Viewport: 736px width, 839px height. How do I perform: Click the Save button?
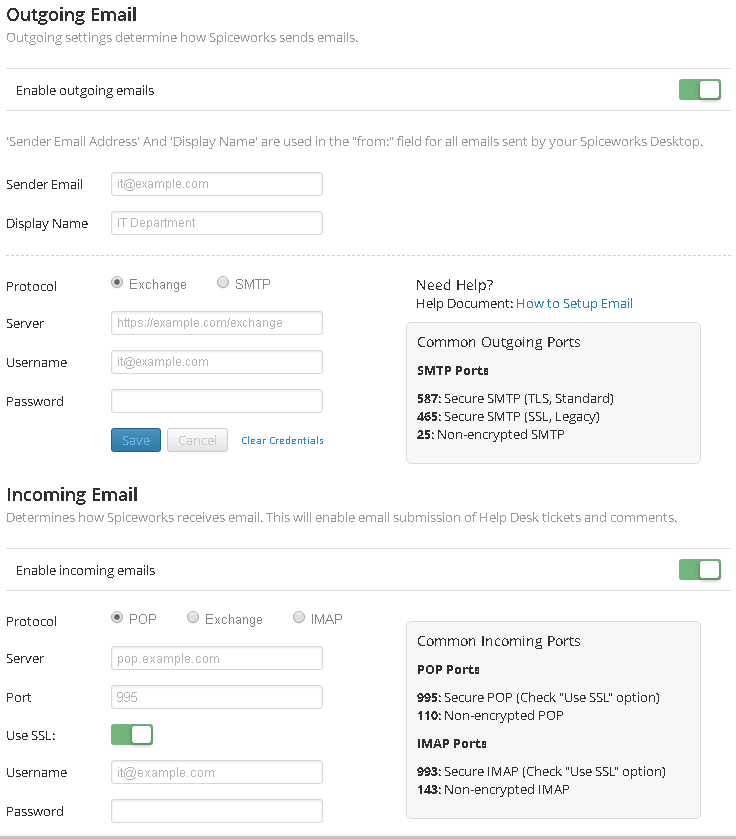[136, 440]
